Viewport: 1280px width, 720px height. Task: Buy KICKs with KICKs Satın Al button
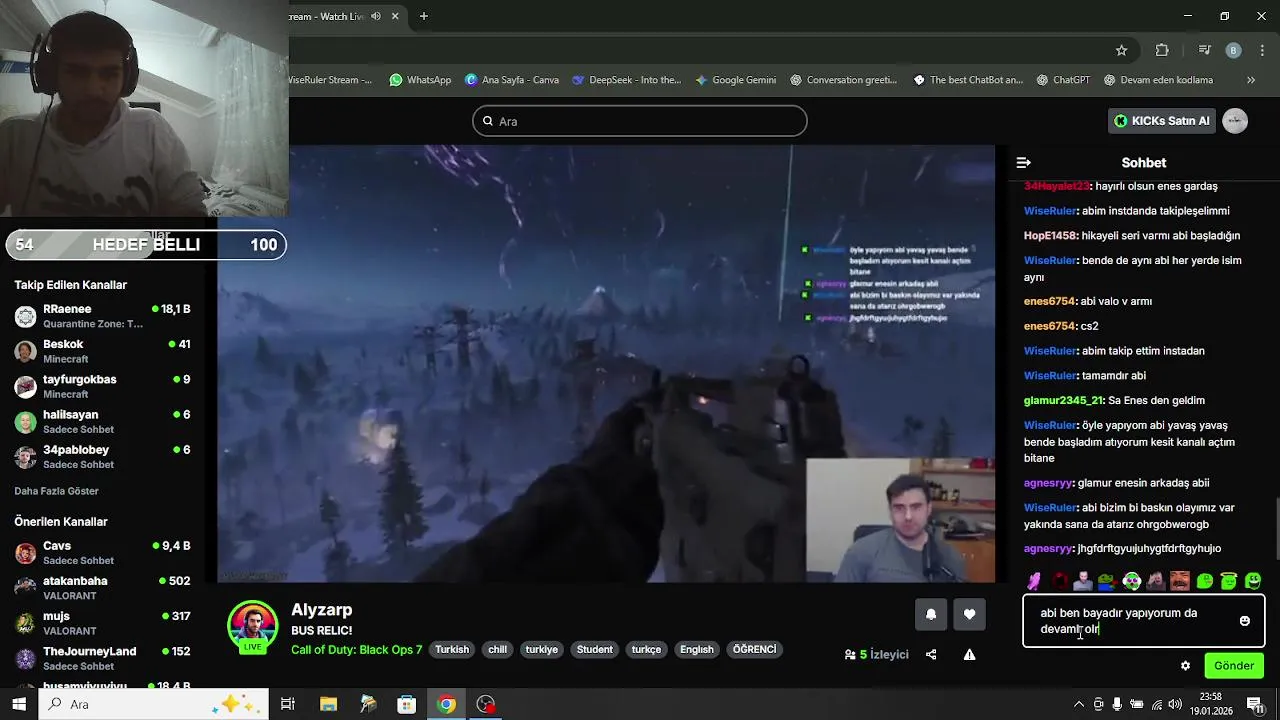[x=1162, y=121]
